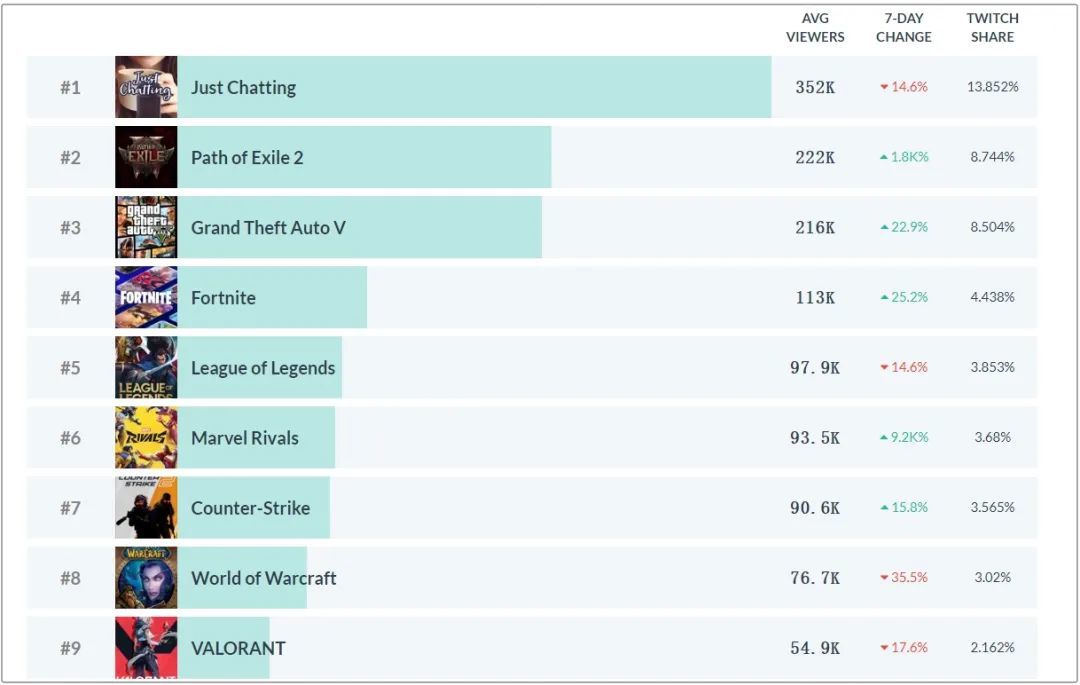Open the Path of Exile 2 link
The height and width of the screenshot is (685, 1080).
click(x=247, y=157)
